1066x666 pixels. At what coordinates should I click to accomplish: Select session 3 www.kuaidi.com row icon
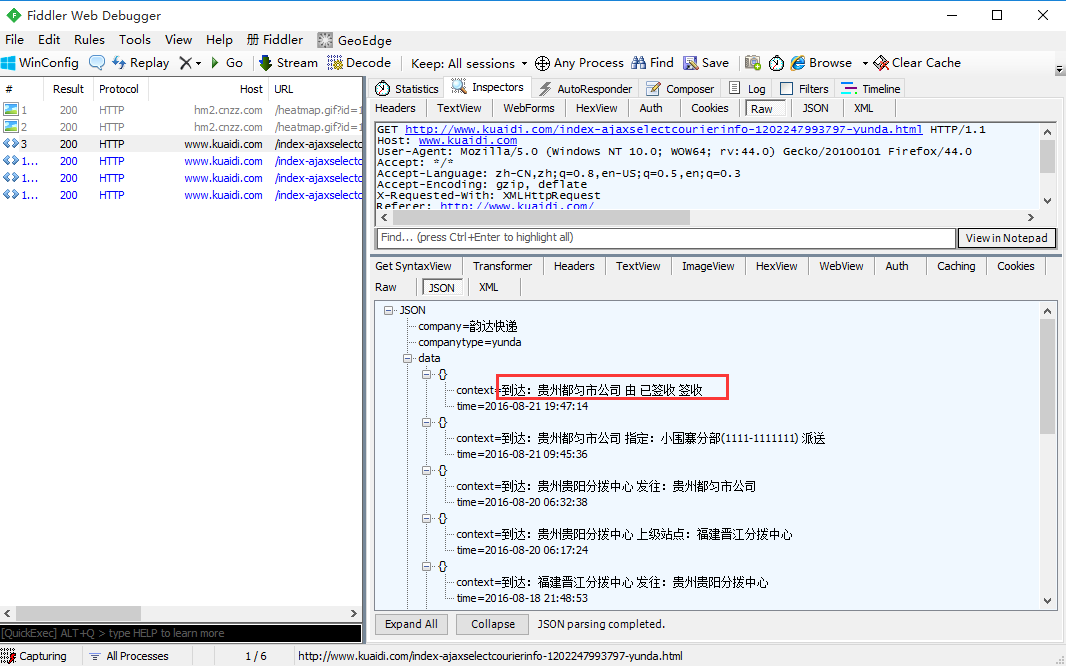pos(10,143)
